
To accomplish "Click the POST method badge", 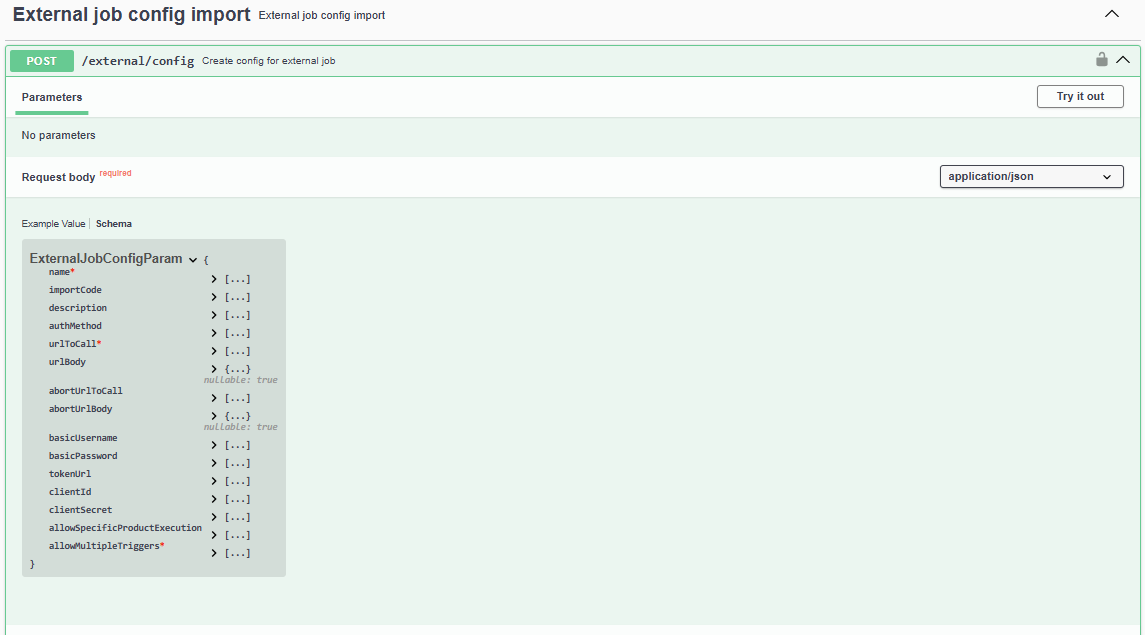I will pyautogui.click(x=42, y=61).
